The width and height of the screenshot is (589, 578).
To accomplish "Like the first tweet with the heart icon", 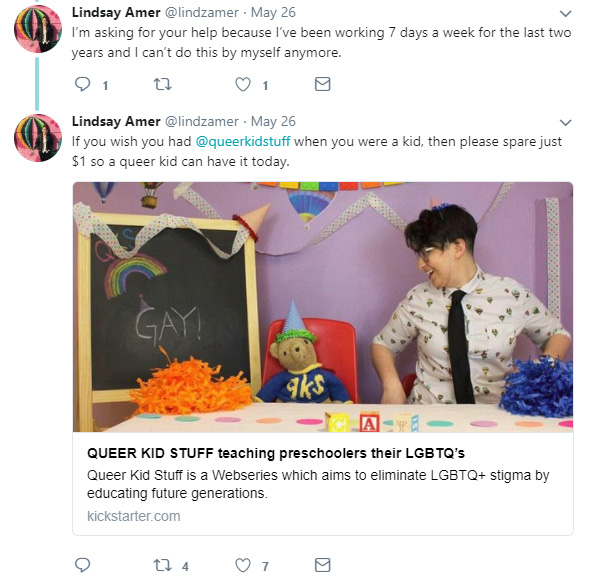I will [x=243, y=84].
